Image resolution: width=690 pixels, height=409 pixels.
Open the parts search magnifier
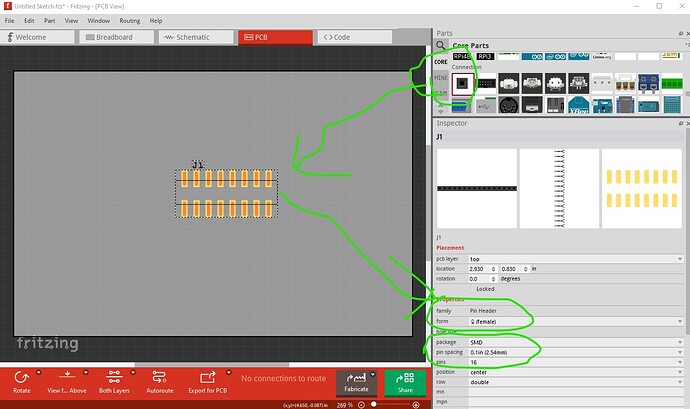pyautogui.click(x=440, y=45)
